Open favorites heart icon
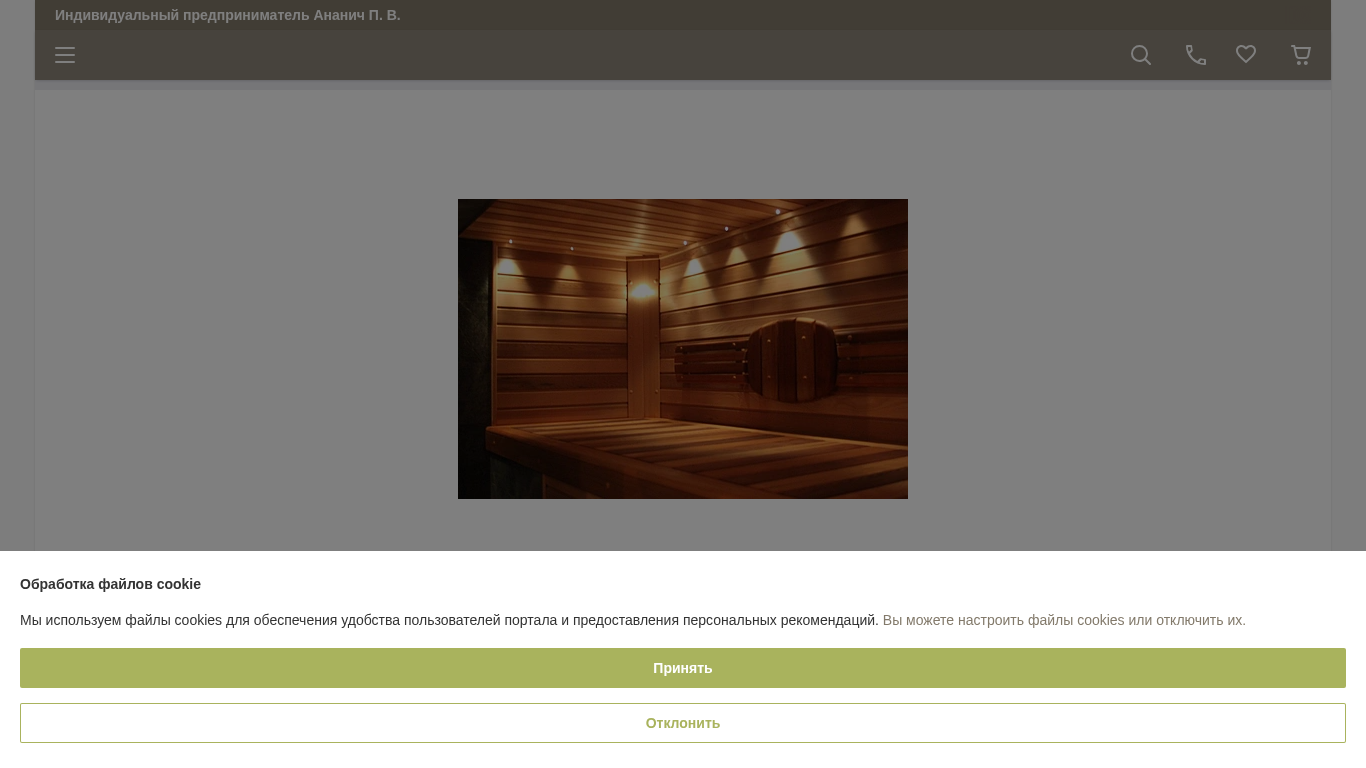Viewport: 1366px width, 768px height. point(1246,54)
